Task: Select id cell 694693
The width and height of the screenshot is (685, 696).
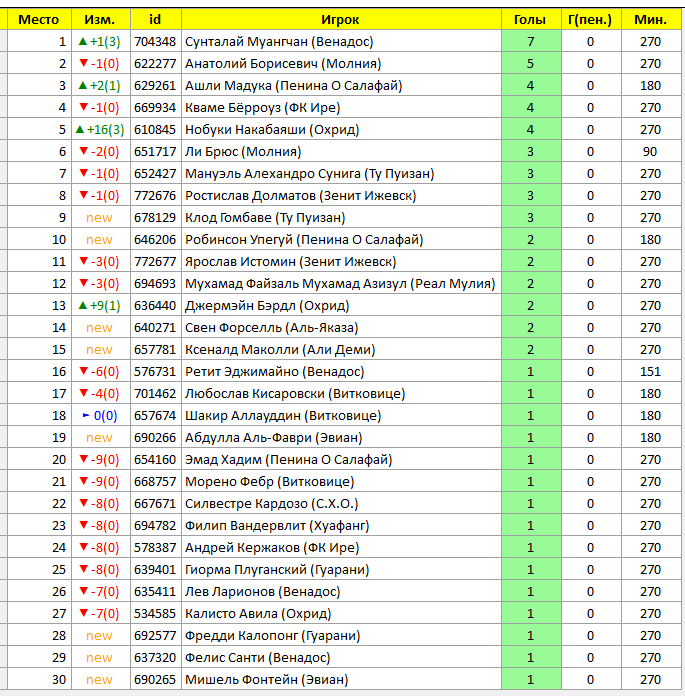Action: coord(155,284)
